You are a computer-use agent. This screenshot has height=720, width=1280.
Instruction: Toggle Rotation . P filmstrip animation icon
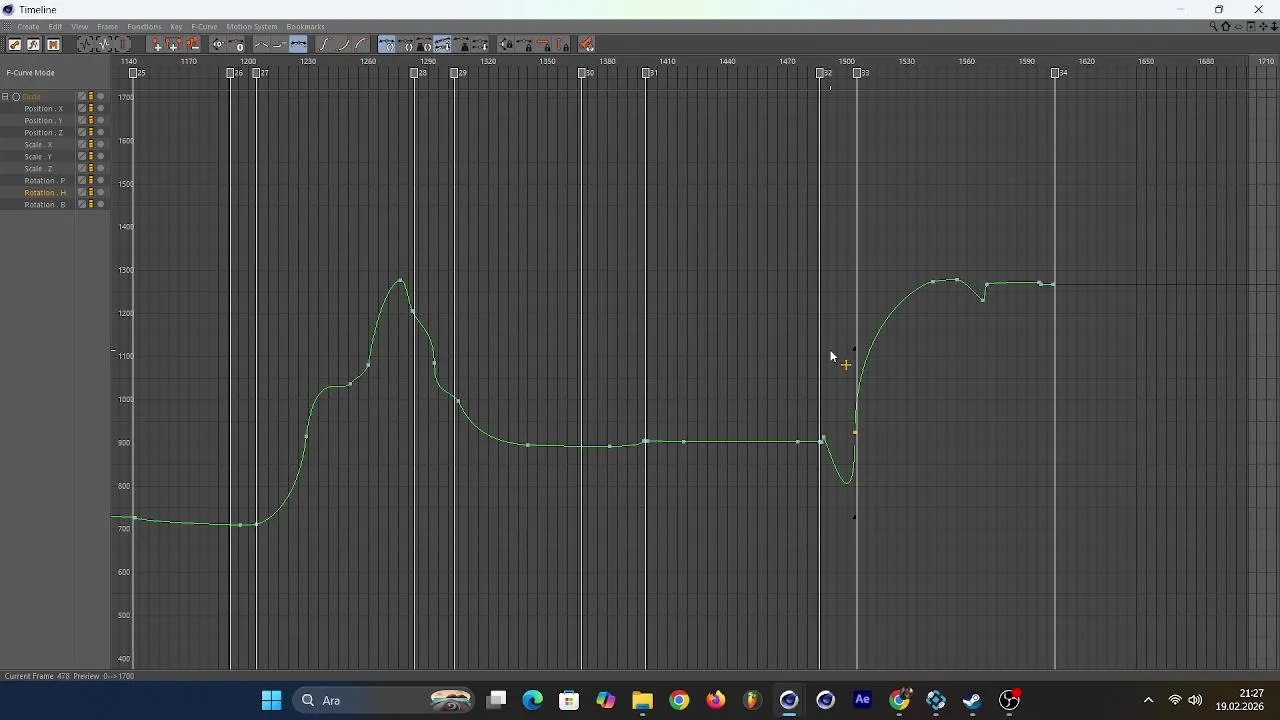tap(91, 180)
